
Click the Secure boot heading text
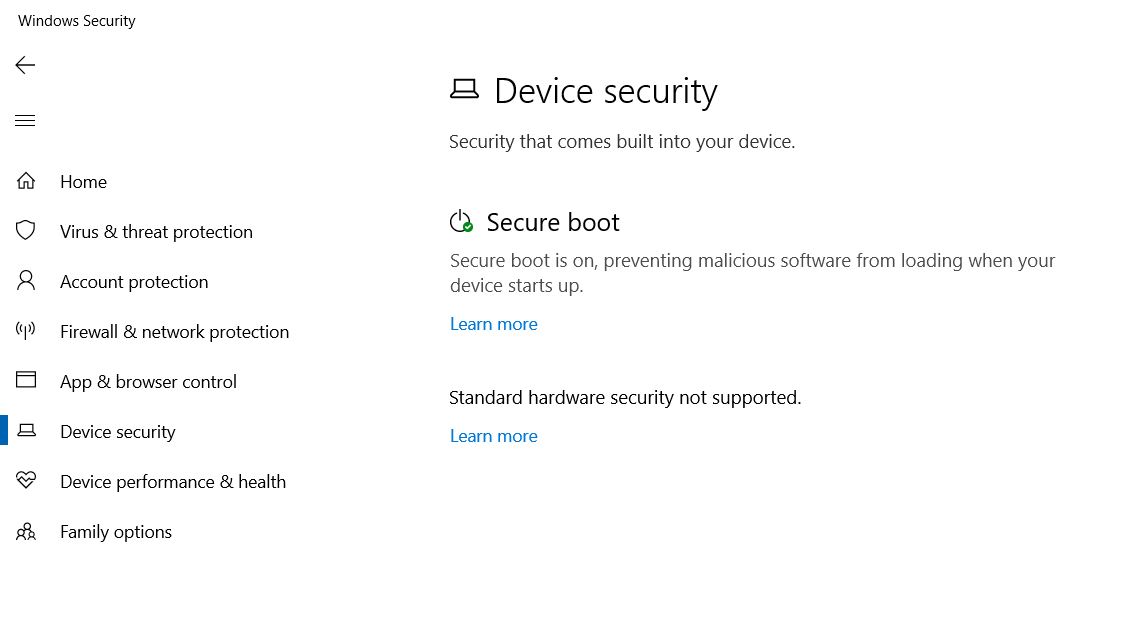pos(553,222)
